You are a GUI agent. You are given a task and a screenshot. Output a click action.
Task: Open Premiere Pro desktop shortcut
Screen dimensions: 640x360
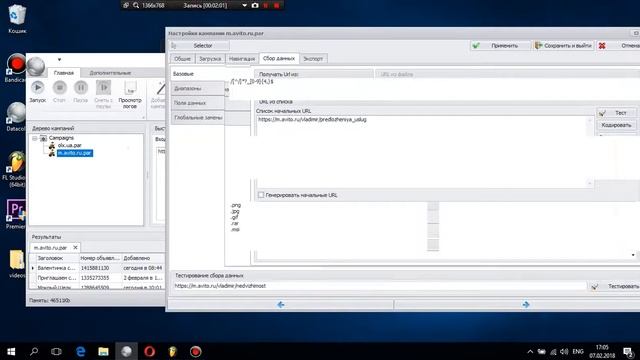16,214
